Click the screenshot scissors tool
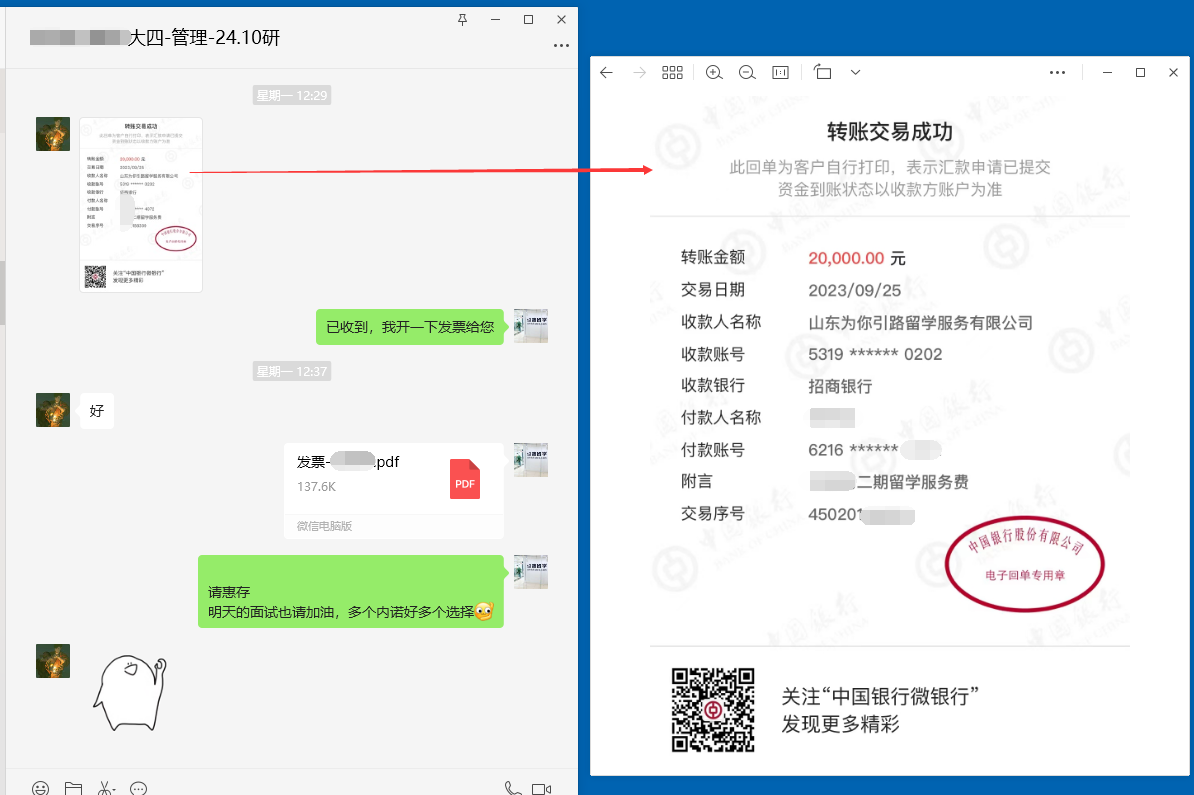This screenshot has width=1194, height=795. [x=106, y=788]
